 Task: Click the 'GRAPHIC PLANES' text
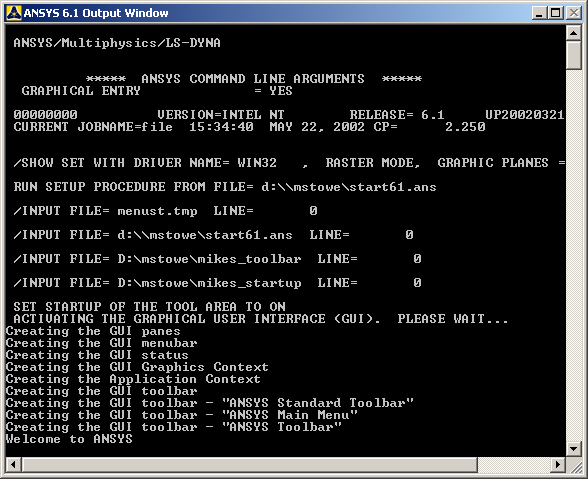493,163
